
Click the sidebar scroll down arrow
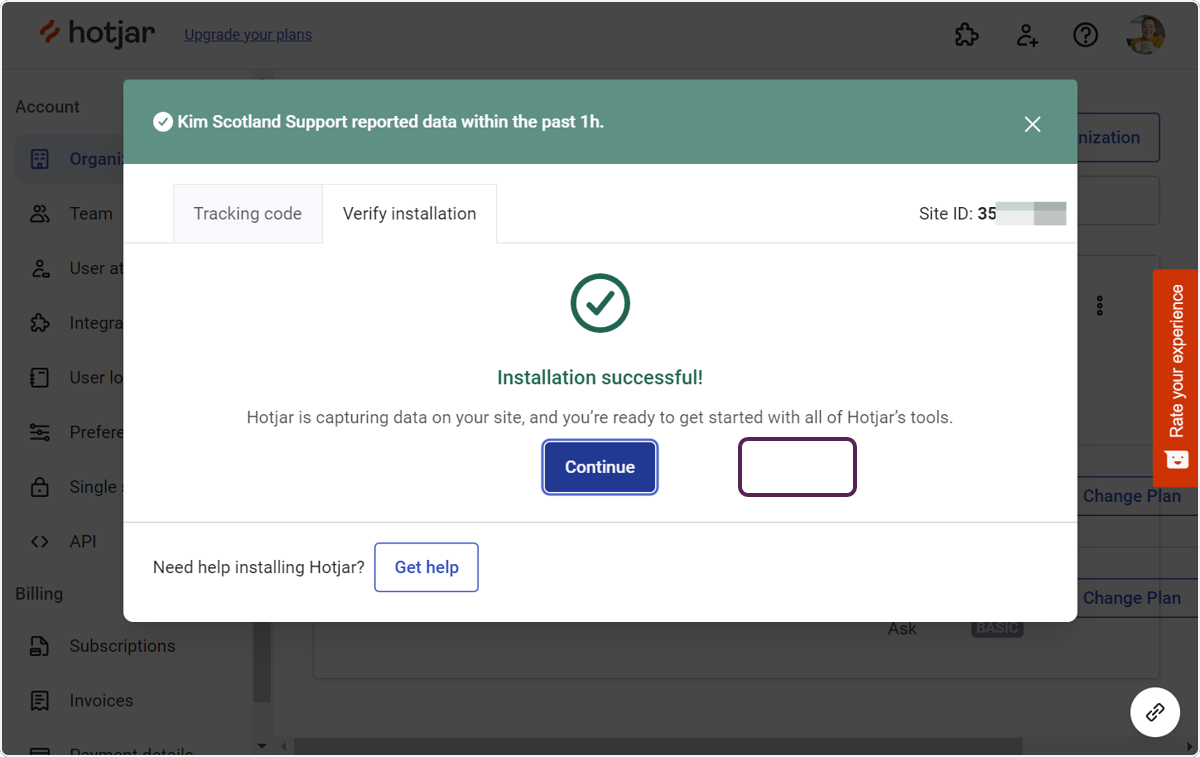[x=262, y=746]
